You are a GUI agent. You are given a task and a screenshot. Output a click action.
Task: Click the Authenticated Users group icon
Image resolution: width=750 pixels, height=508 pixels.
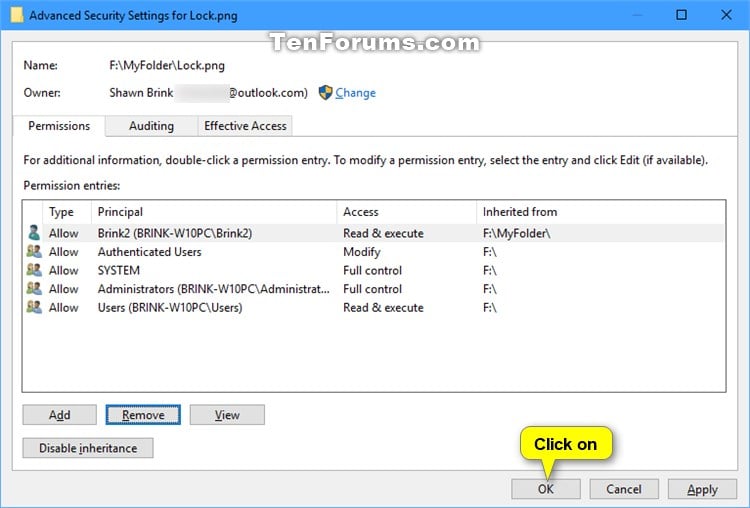click(x=34, y=252)
